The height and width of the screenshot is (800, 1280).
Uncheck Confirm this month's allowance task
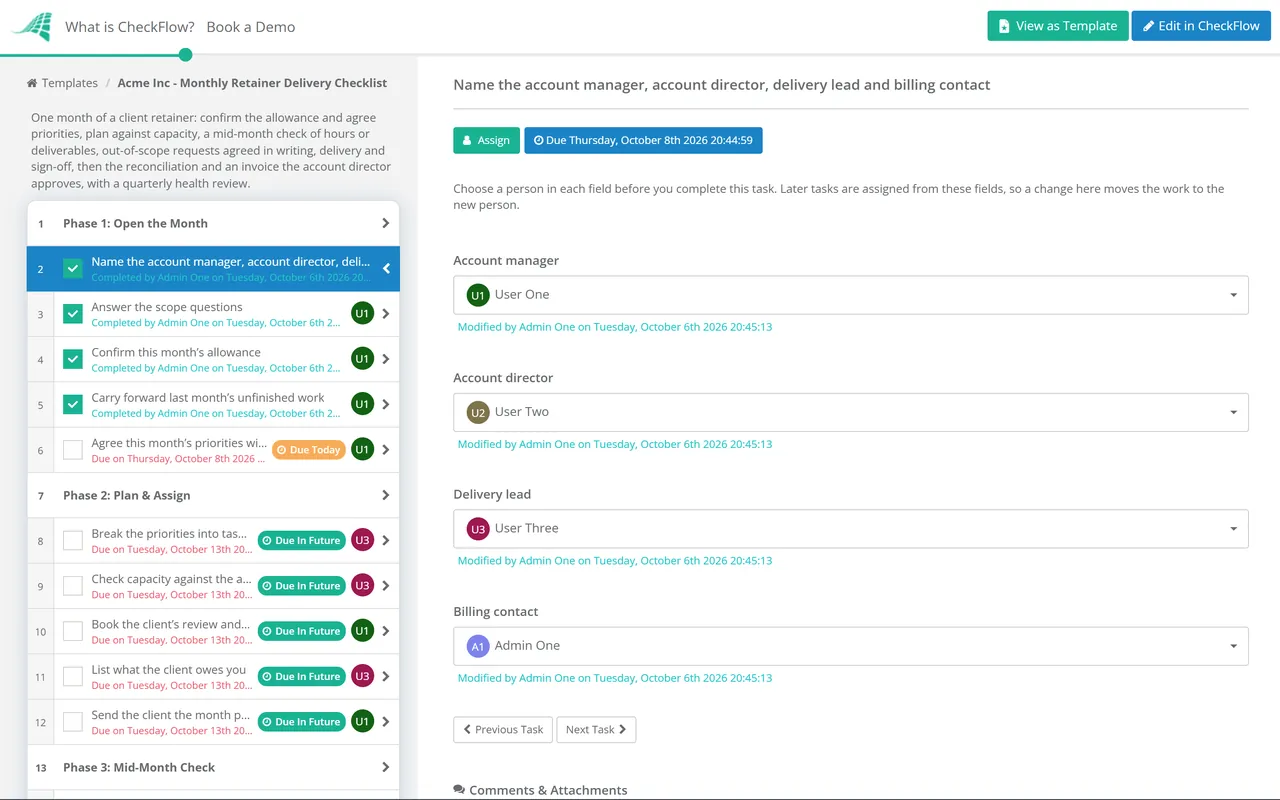[73, 359]
